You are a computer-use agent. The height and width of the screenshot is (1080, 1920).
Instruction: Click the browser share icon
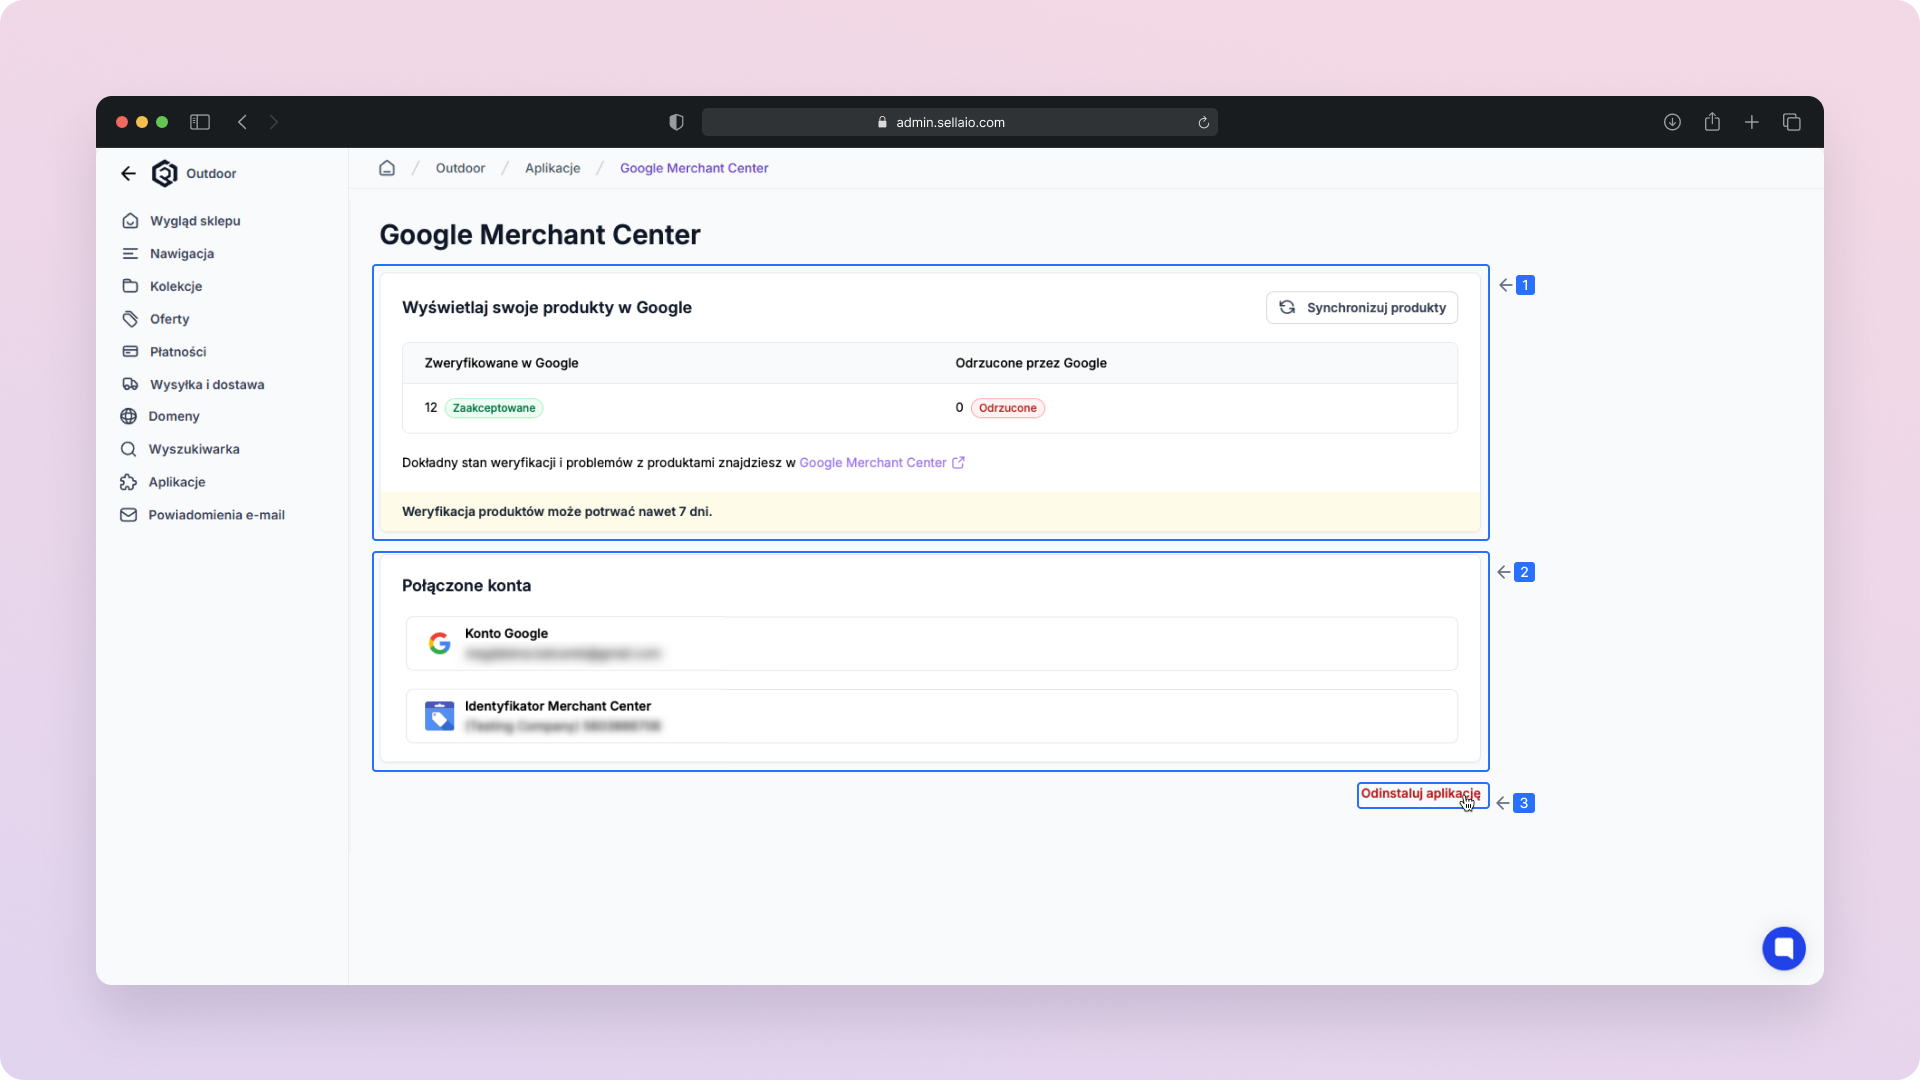point(1712,122)
